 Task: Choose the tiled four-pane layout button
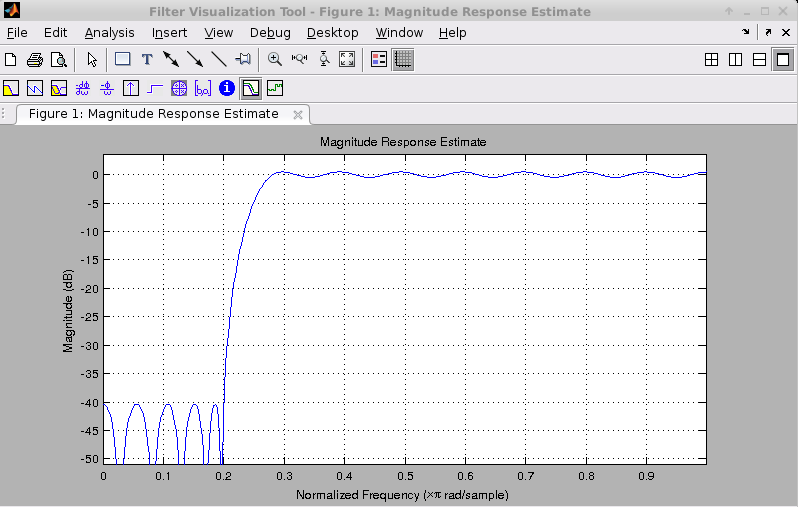712,59
